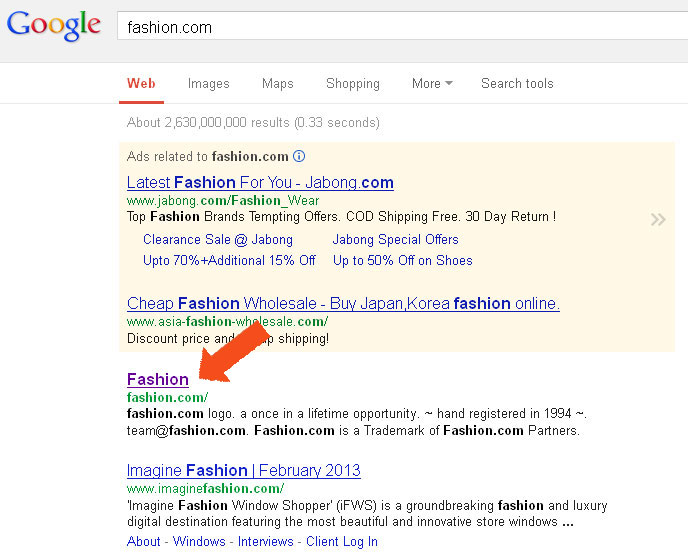Open the purple Fashion result link

158,380
